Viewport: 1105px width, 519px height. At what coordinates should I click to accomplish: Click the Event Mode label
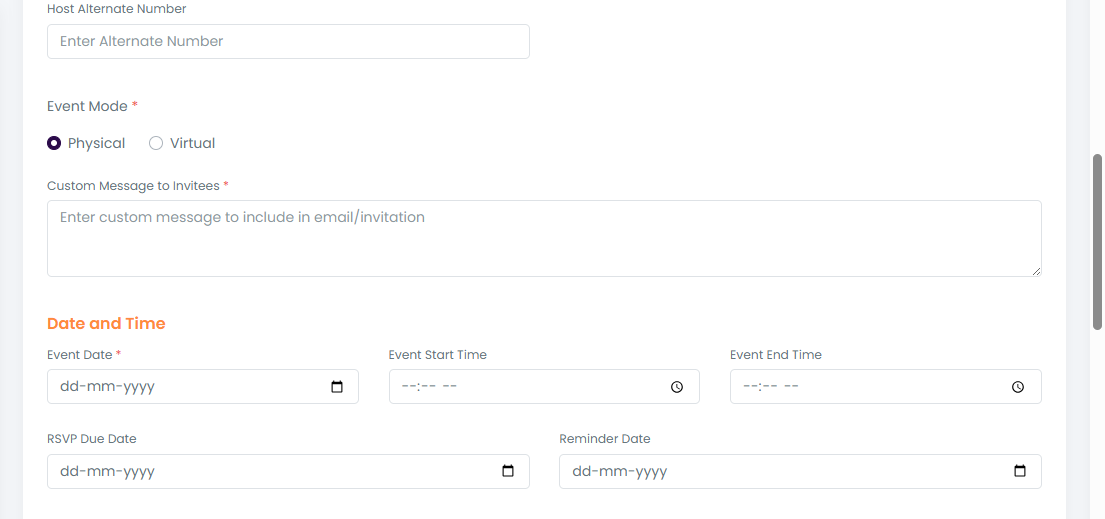click(88, 106)
